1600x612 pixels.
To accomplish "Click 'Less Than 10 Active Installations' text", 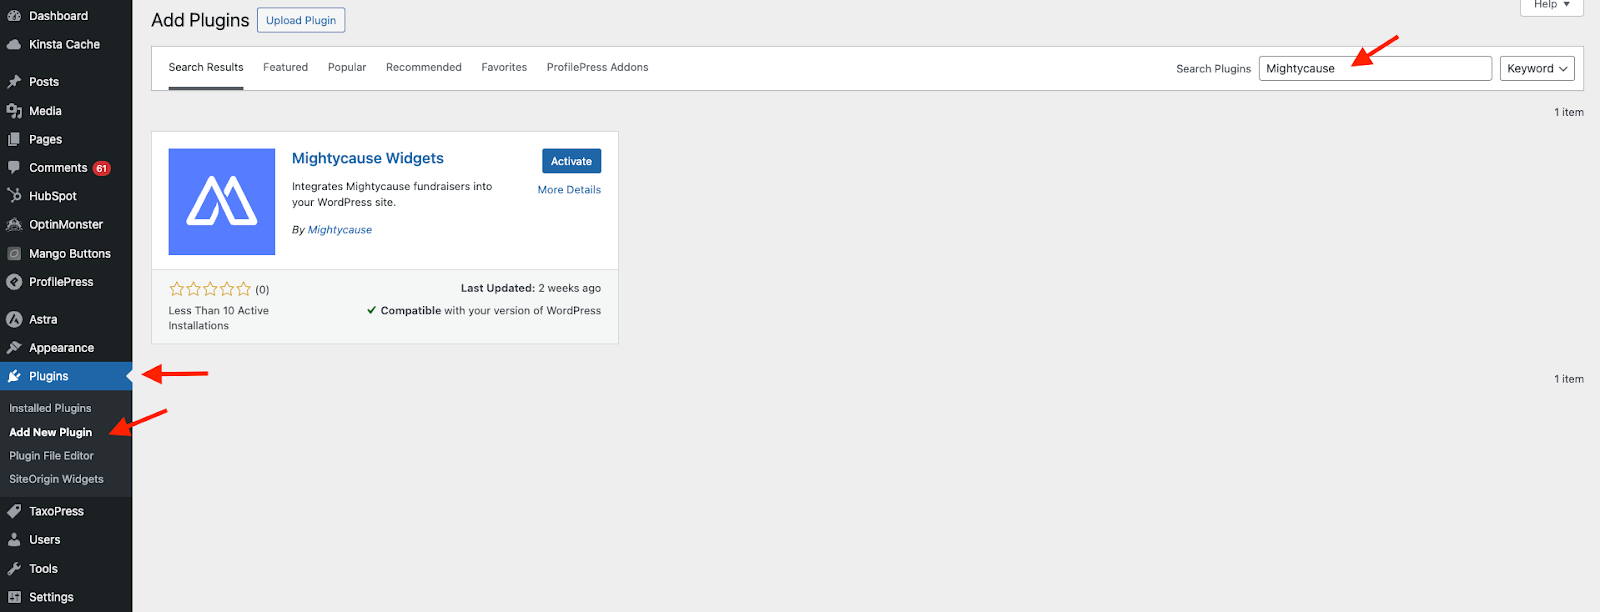I will (219, 318).
